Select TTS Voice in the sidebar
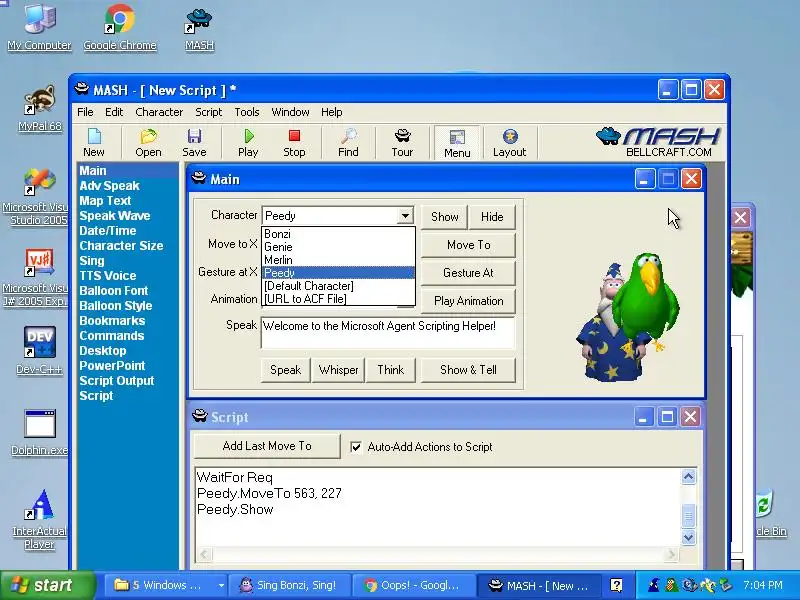This screenshot has height=600, width=800. 108,276
